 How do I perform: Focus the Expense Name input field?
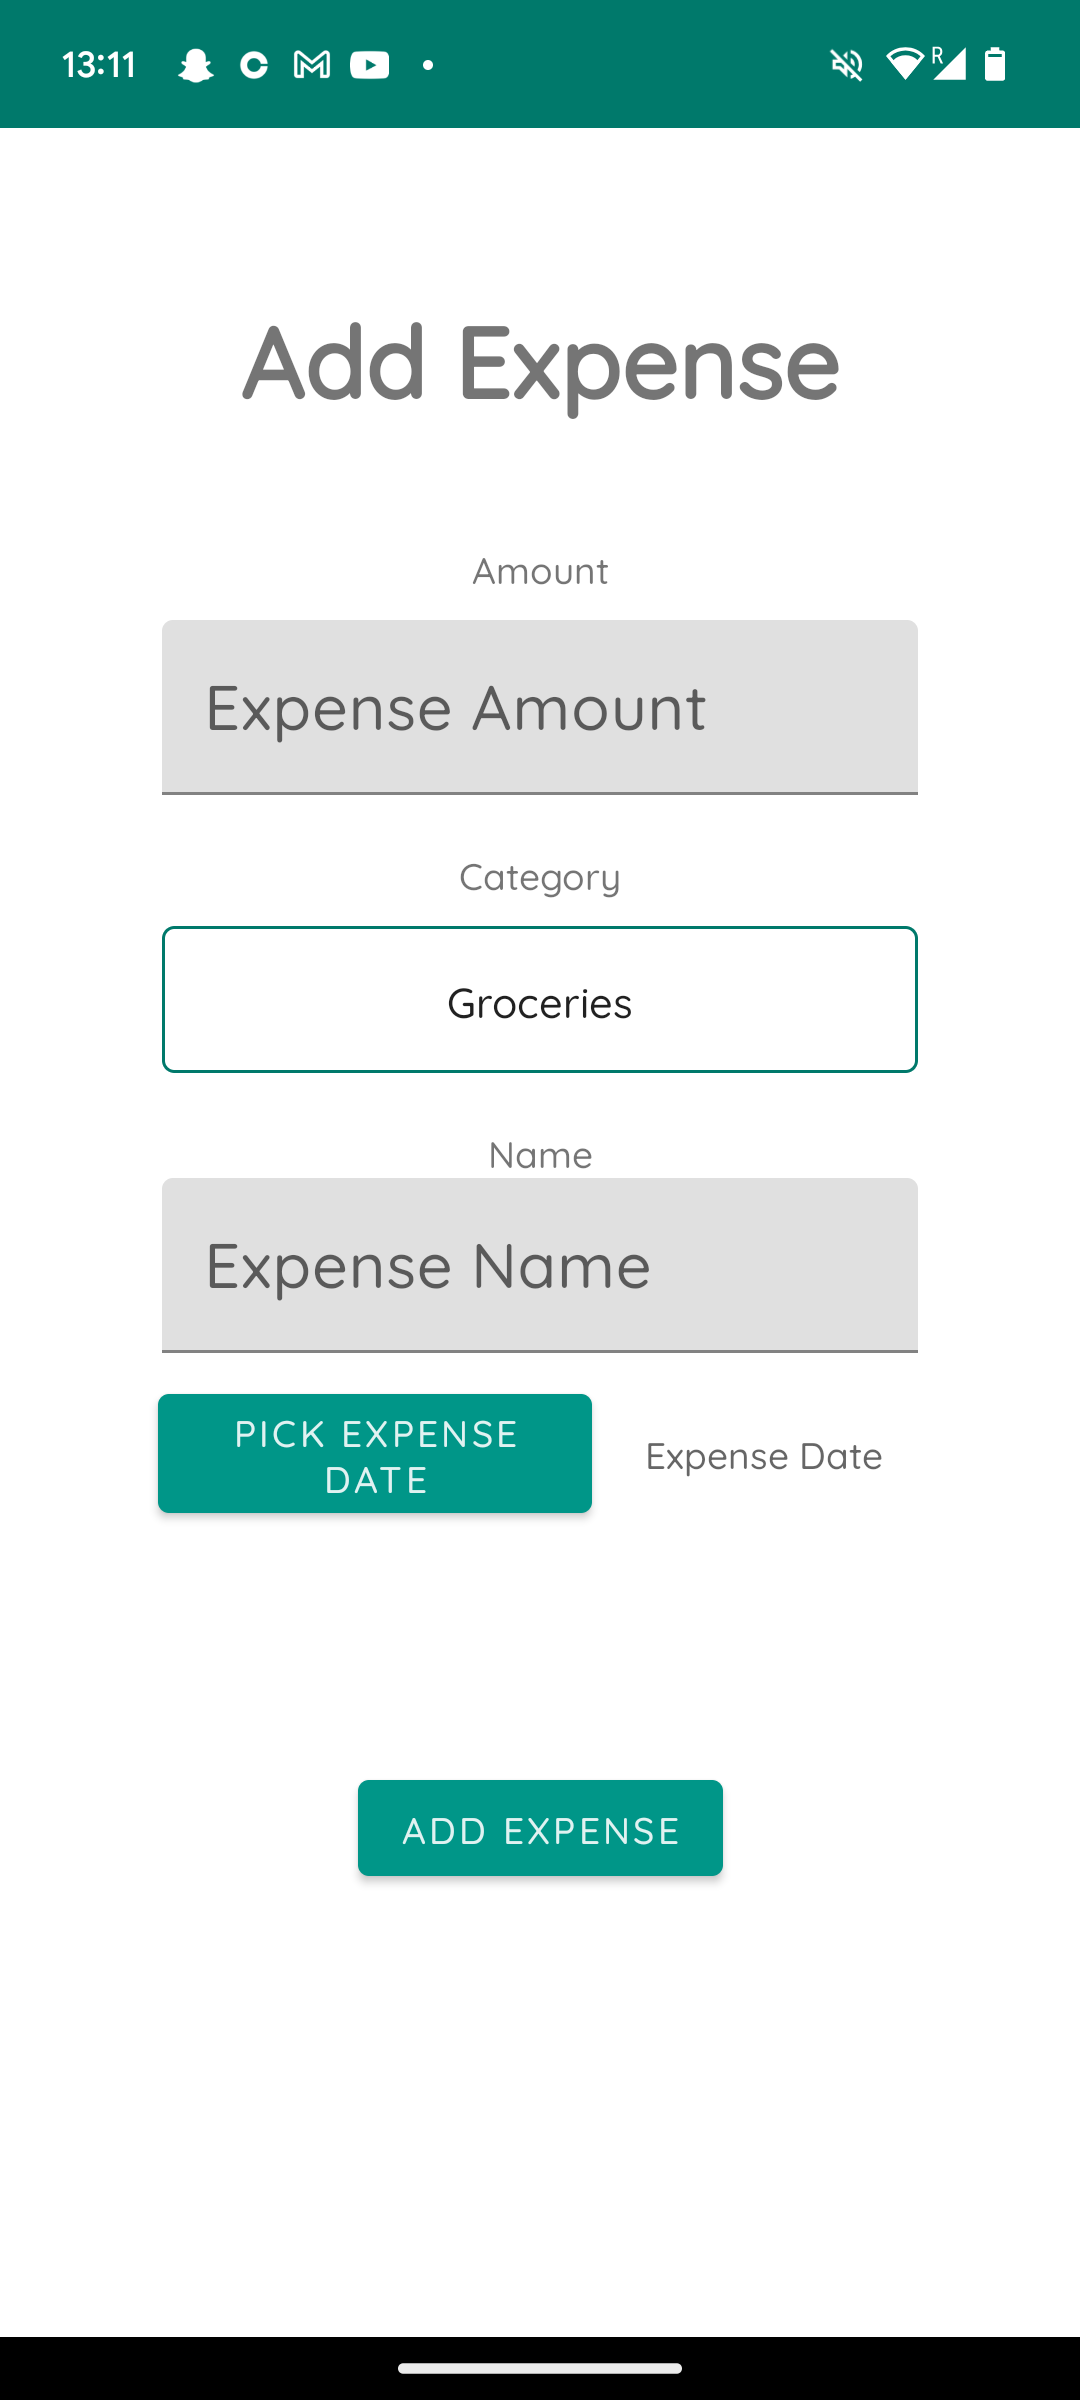(540, 1265)
